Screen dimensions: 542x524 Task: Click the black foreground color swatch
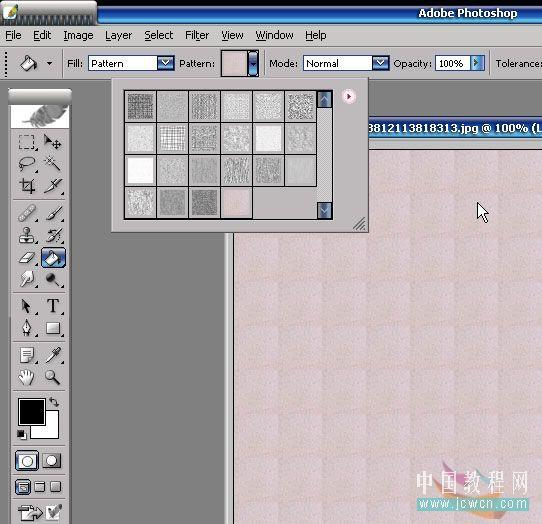point(32,411)
